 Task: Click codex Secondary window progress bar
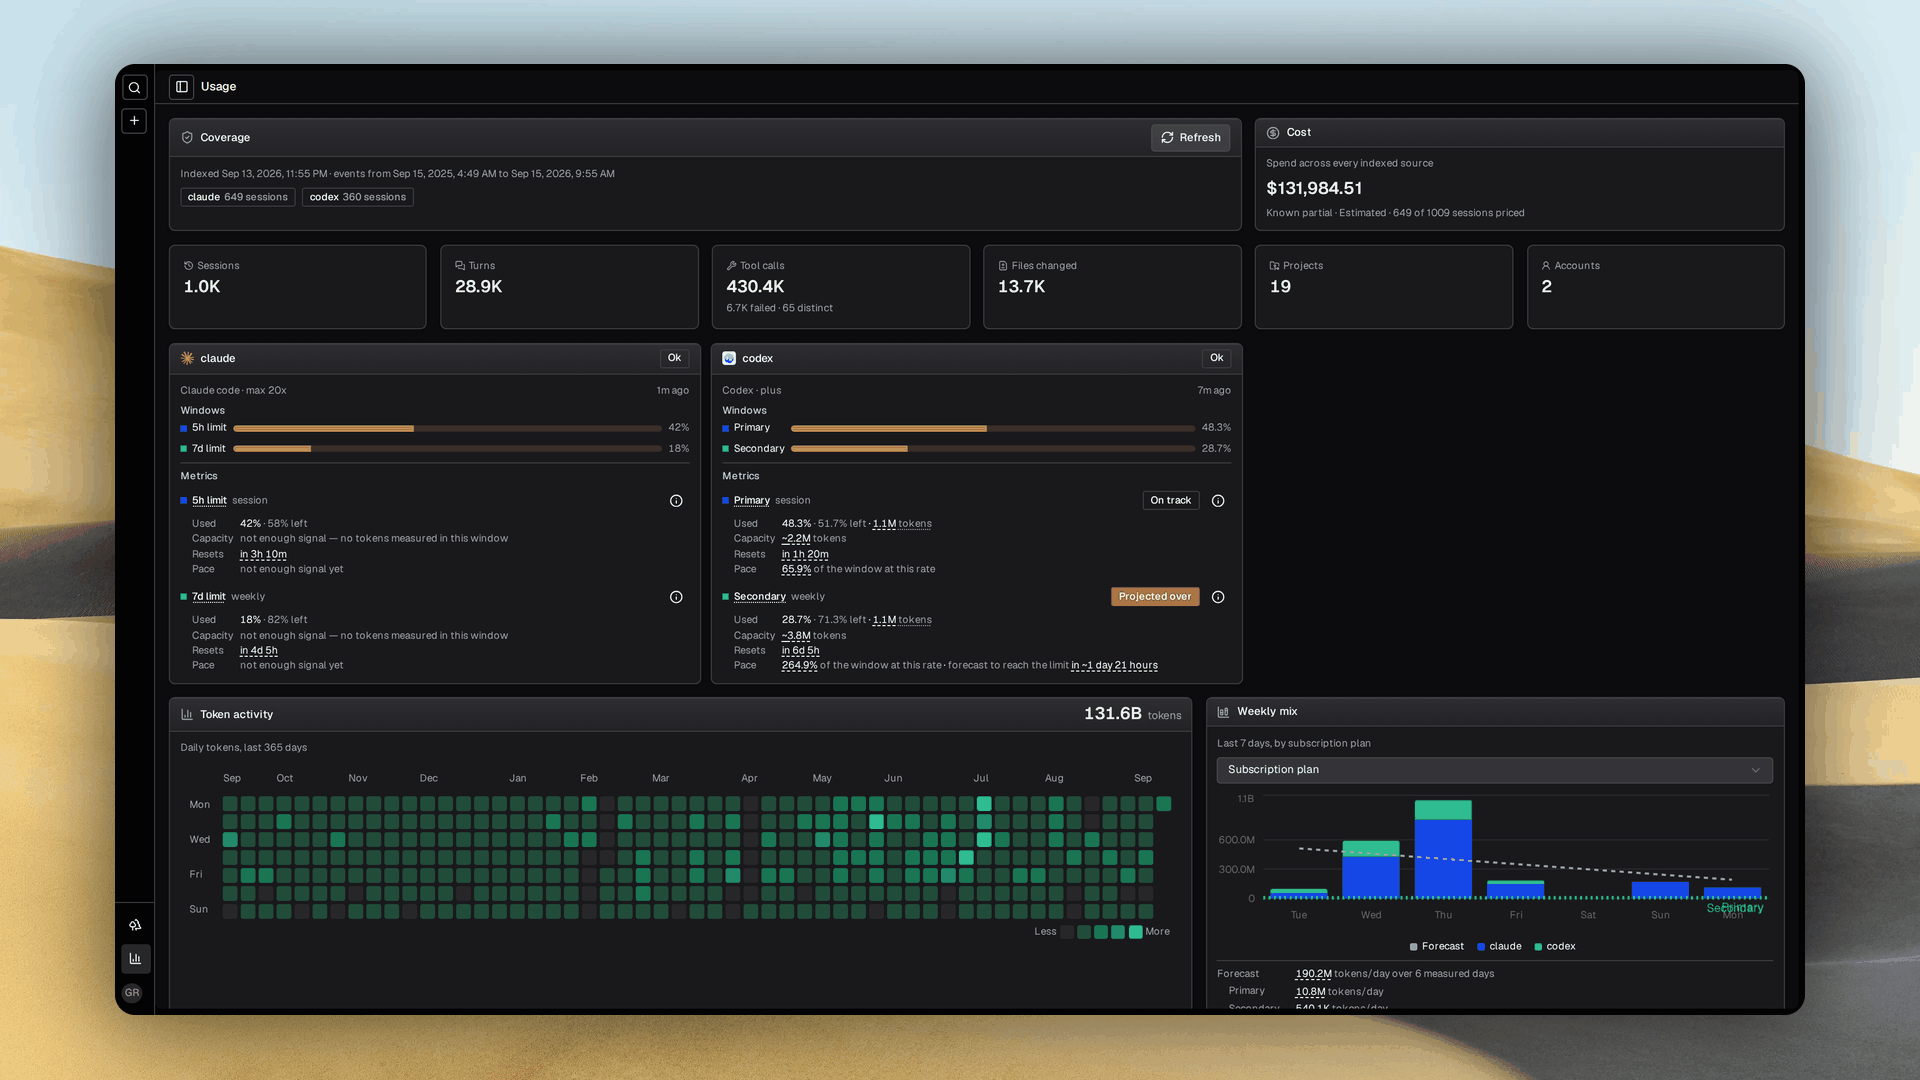(993, 449)
